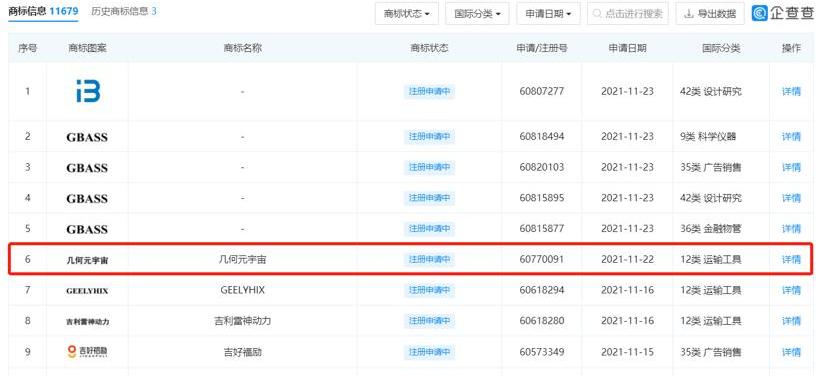Click the 几何元宇宙 trademark image

pos(87,260)
